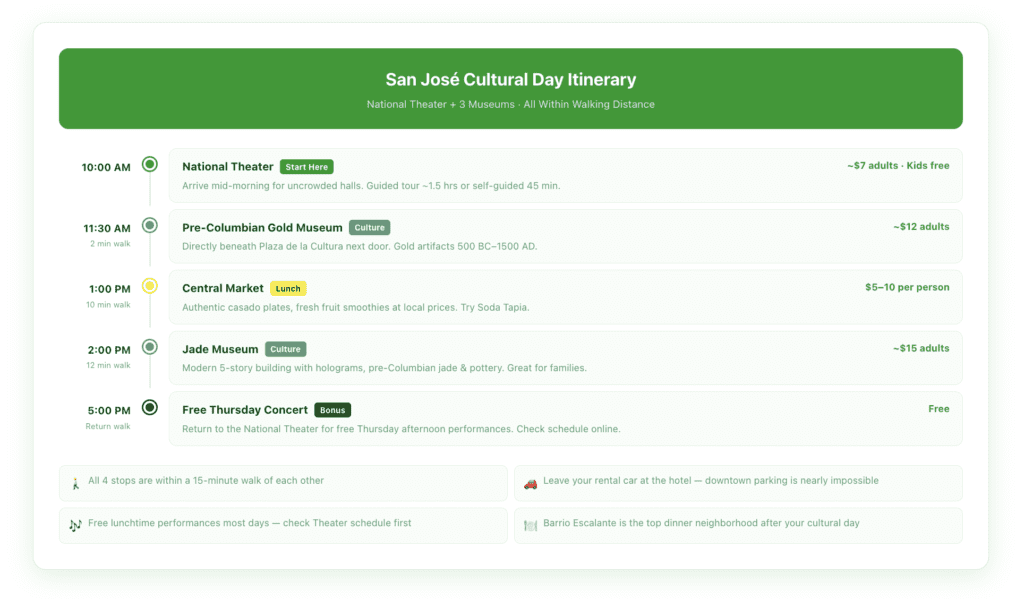The width and height of the screenshot is (1024, 599).
Task: Click the dinner plate icon
Action: click(x=530, y=526)
